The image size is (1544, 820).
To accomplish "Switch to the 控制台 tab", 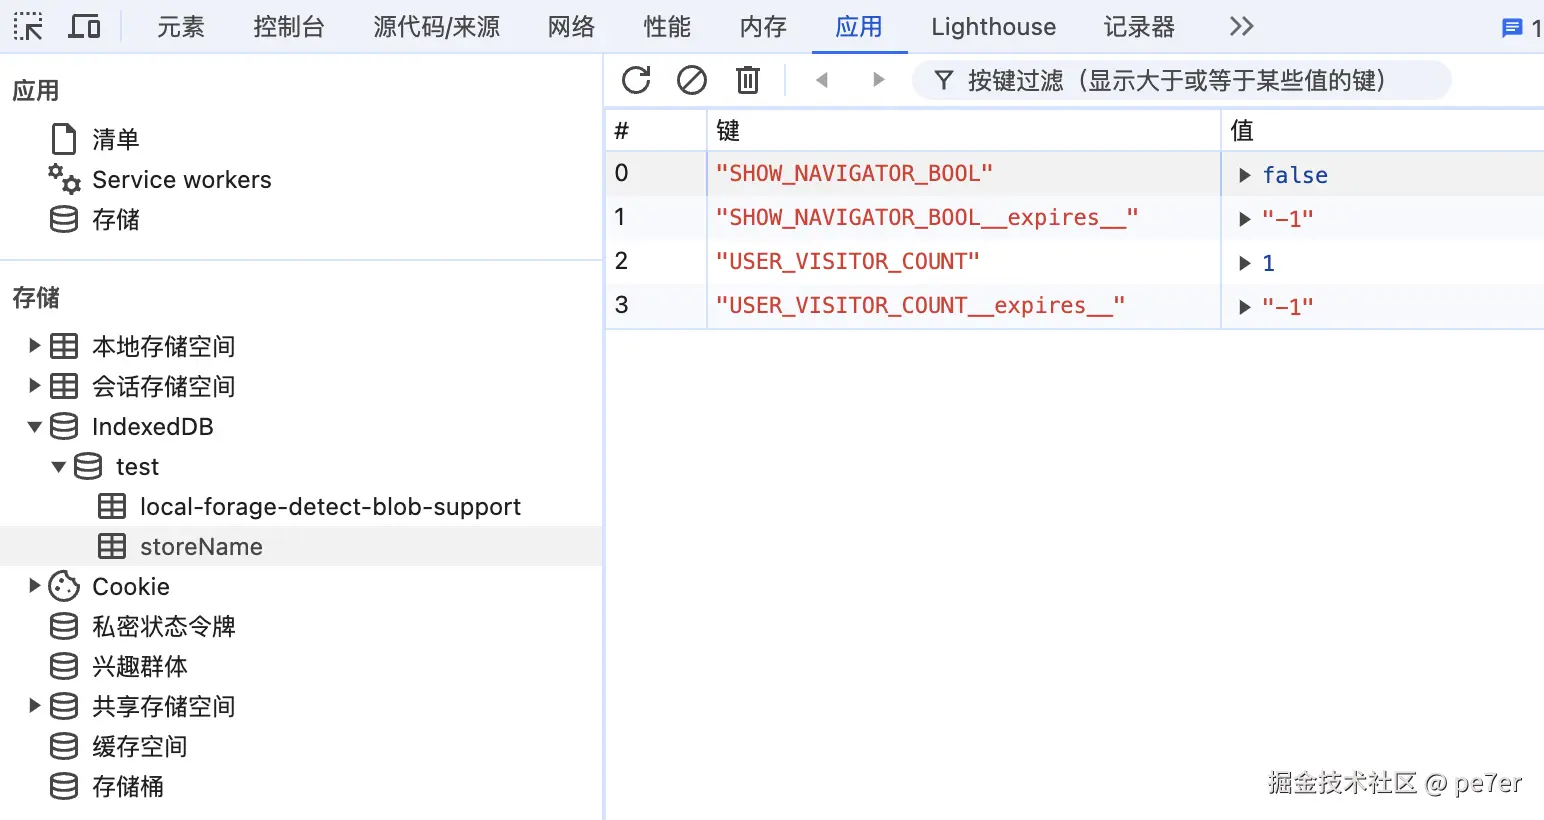I will [x=288, y=27].
